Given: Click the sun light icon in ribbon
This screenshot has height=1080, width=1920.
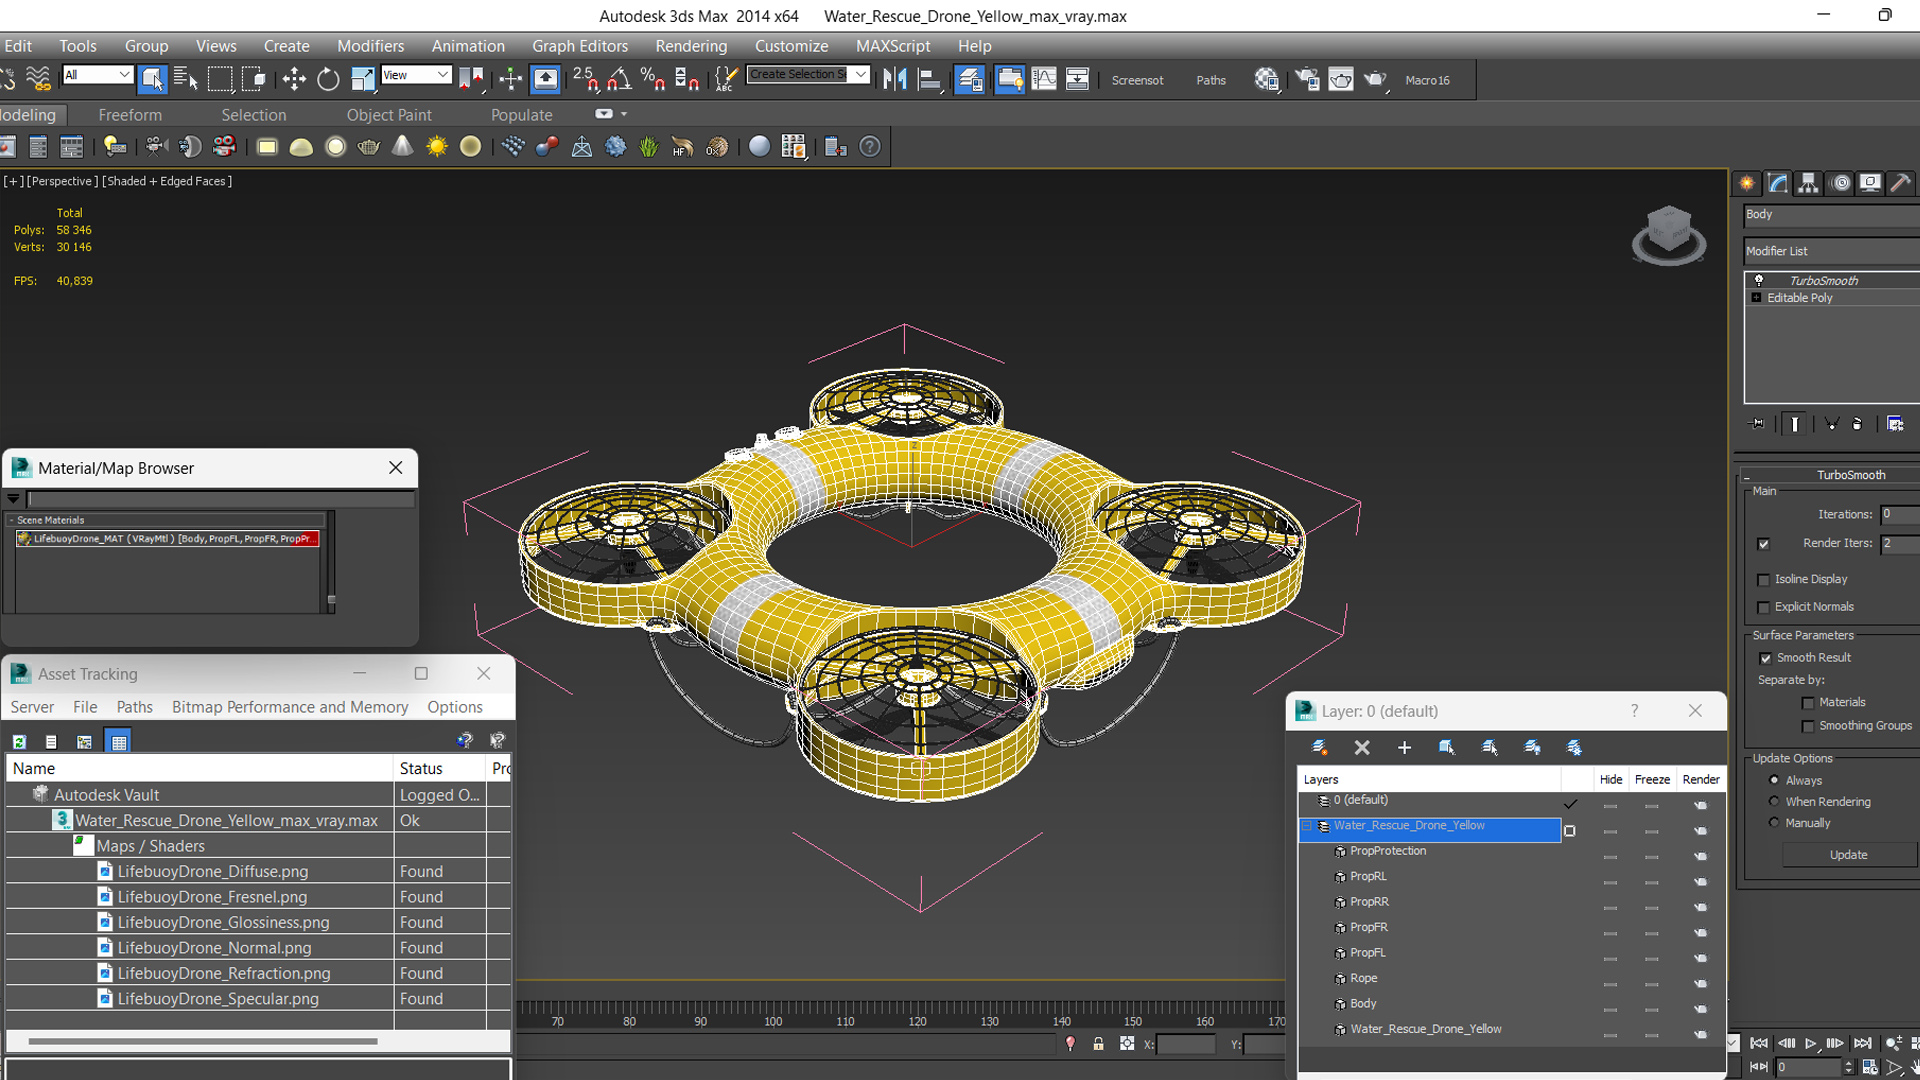Looking at the screenshot, I should click(x=437, y=147).
